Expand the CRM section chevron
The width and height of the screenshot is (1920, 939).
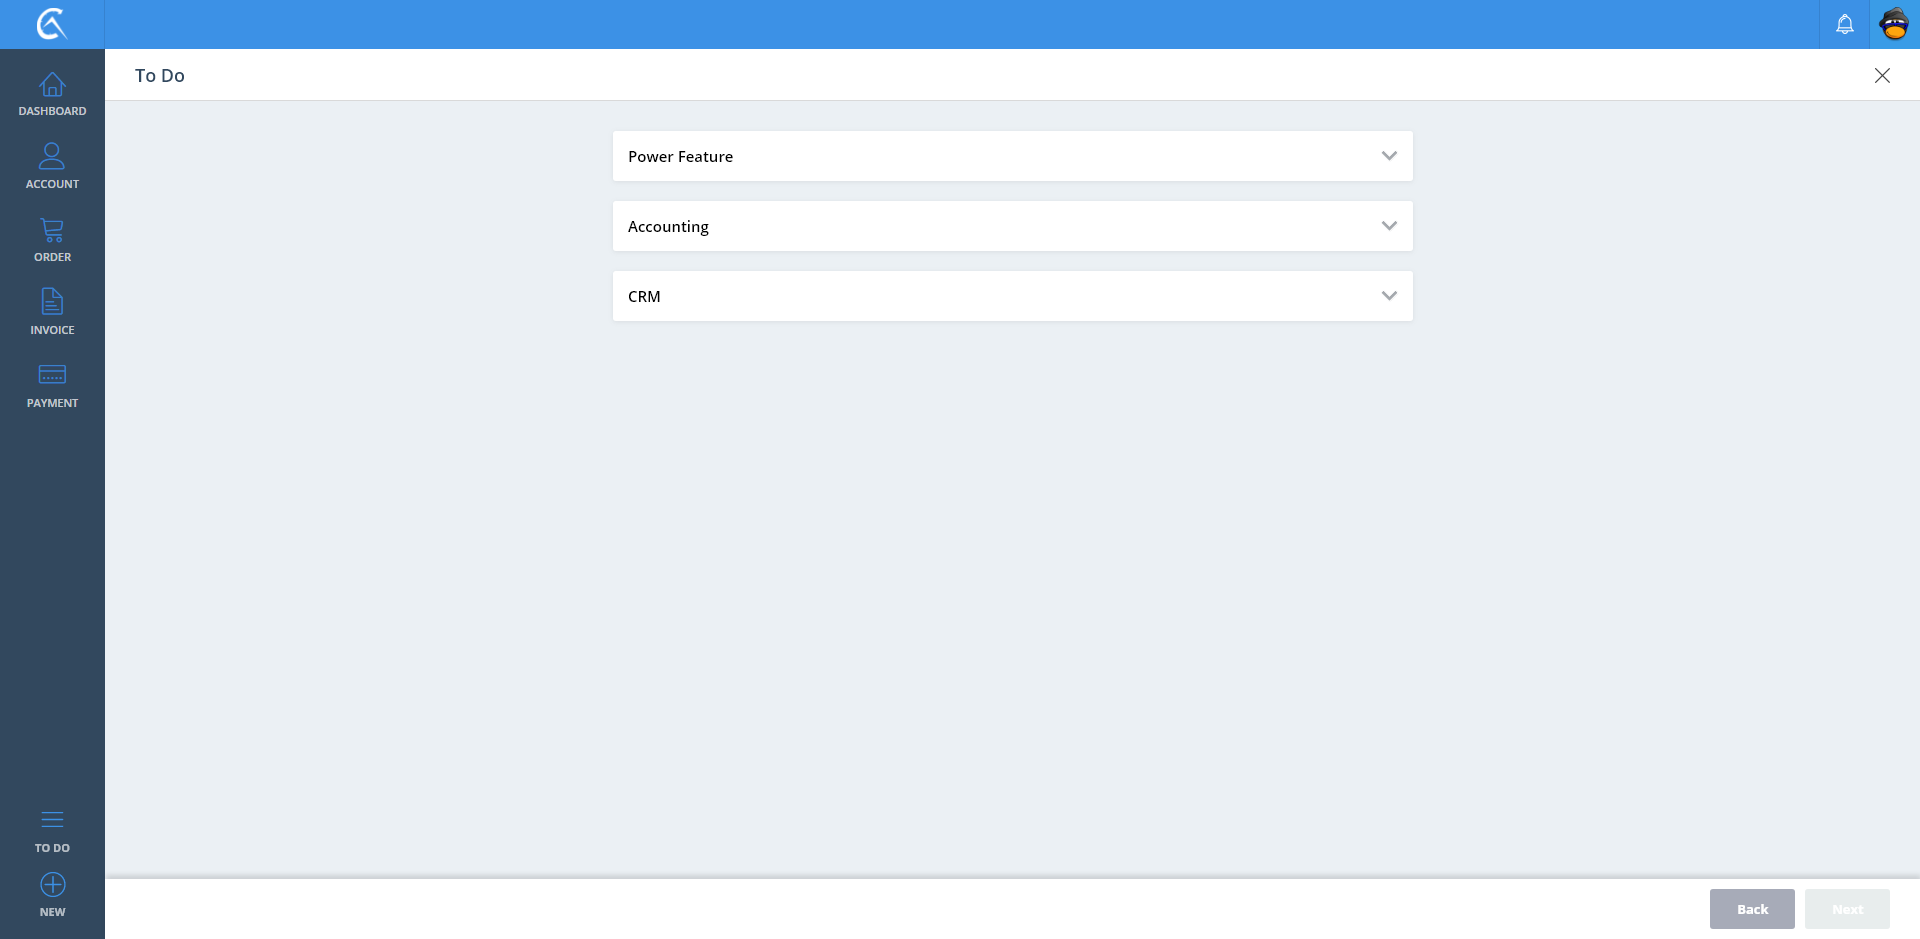point(1388,296)
